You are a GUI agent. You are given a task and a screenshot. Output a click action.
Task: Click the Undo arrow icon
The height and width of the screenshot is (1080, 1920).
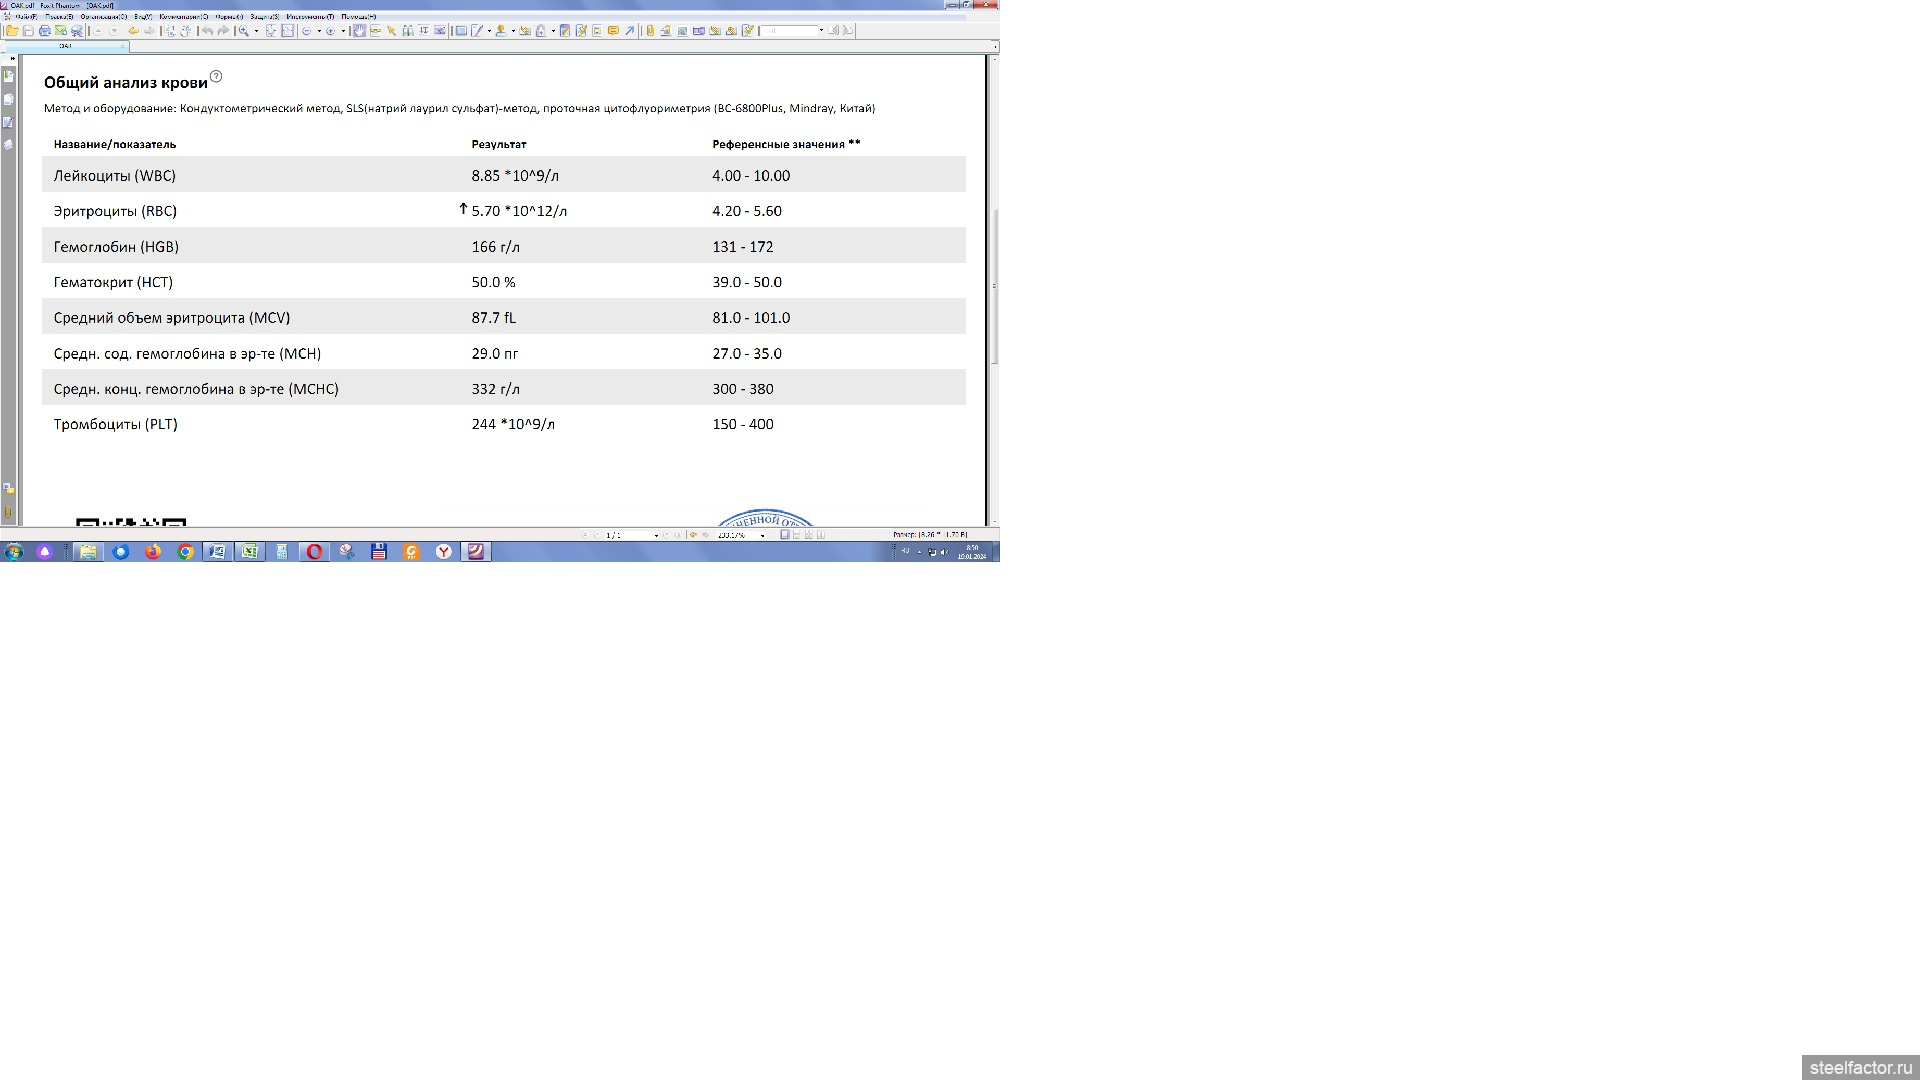click(x=207, y=31)
